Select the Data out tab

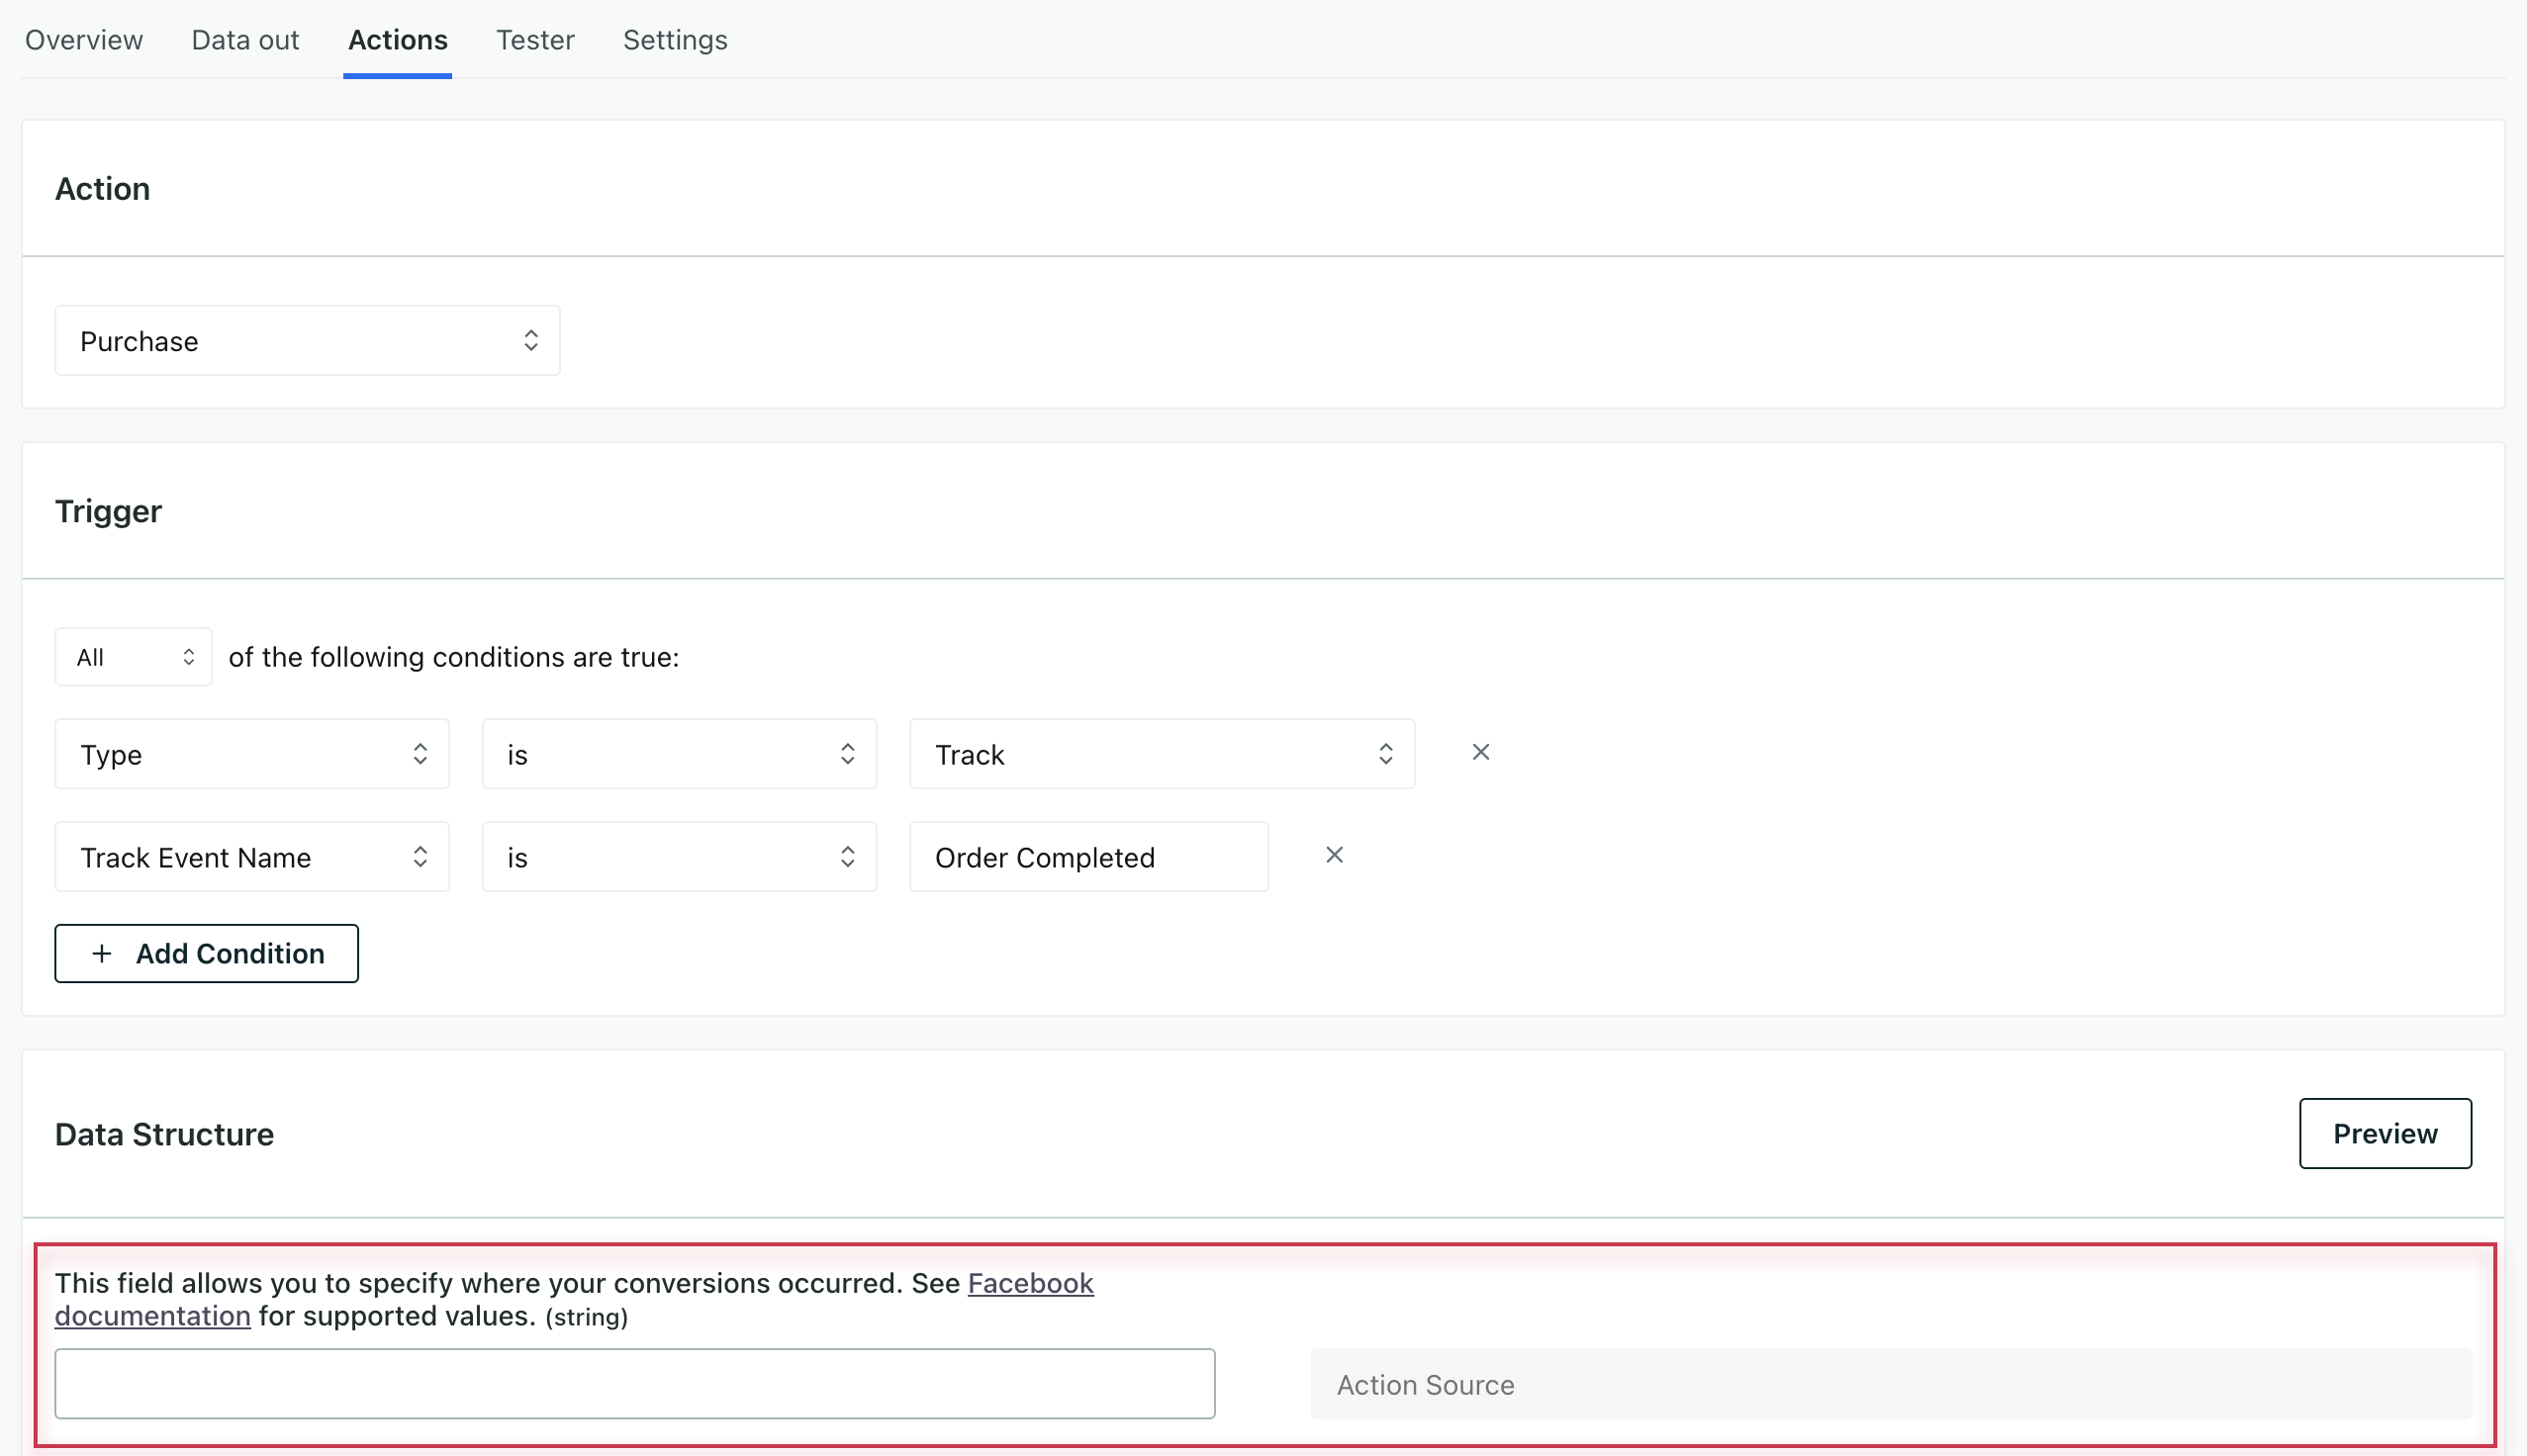coord(244,39)
